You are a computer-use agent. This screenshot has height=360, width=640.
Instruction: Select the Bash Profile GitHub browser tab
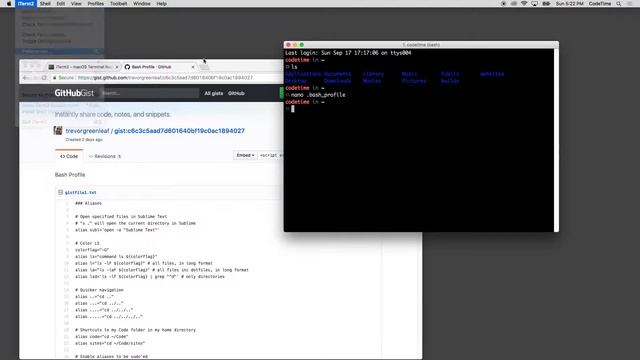(x=157, y=67)
